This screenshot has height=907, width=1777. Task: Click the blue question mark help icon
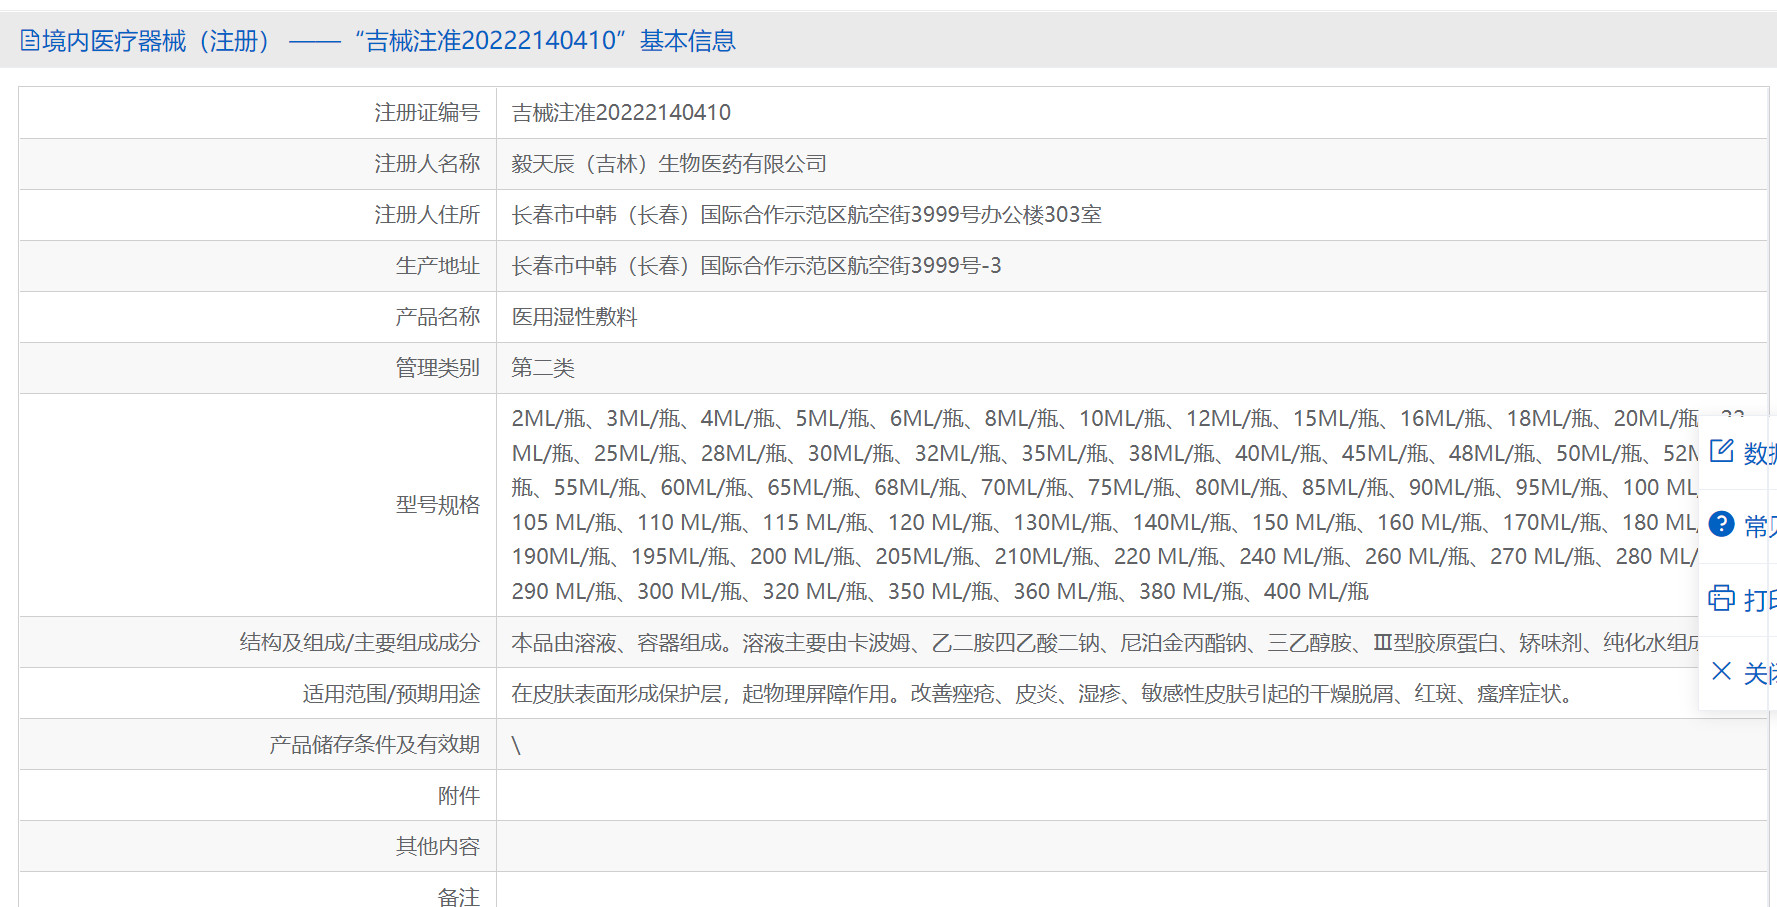point(1721,523)
